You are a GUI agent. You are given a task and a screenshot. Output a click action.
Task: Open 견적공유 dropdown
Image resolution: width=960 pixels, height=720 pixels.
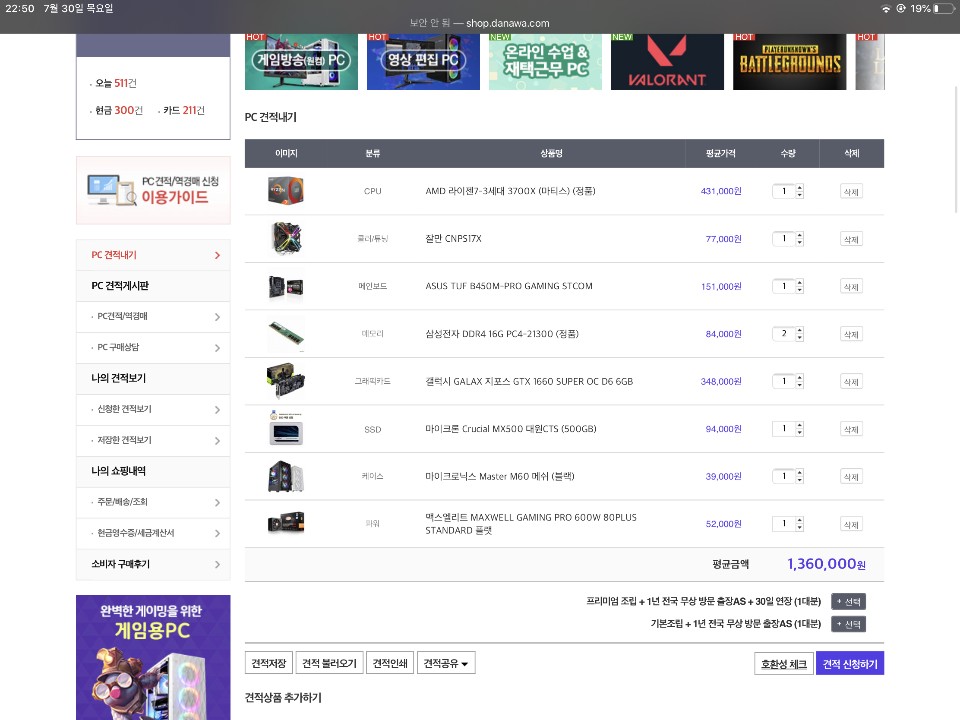[446, 663]
